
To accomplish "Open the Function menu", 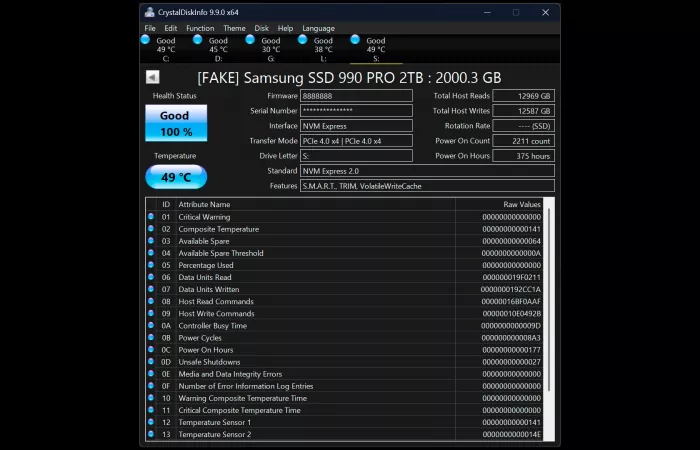I will click(200, 28).
